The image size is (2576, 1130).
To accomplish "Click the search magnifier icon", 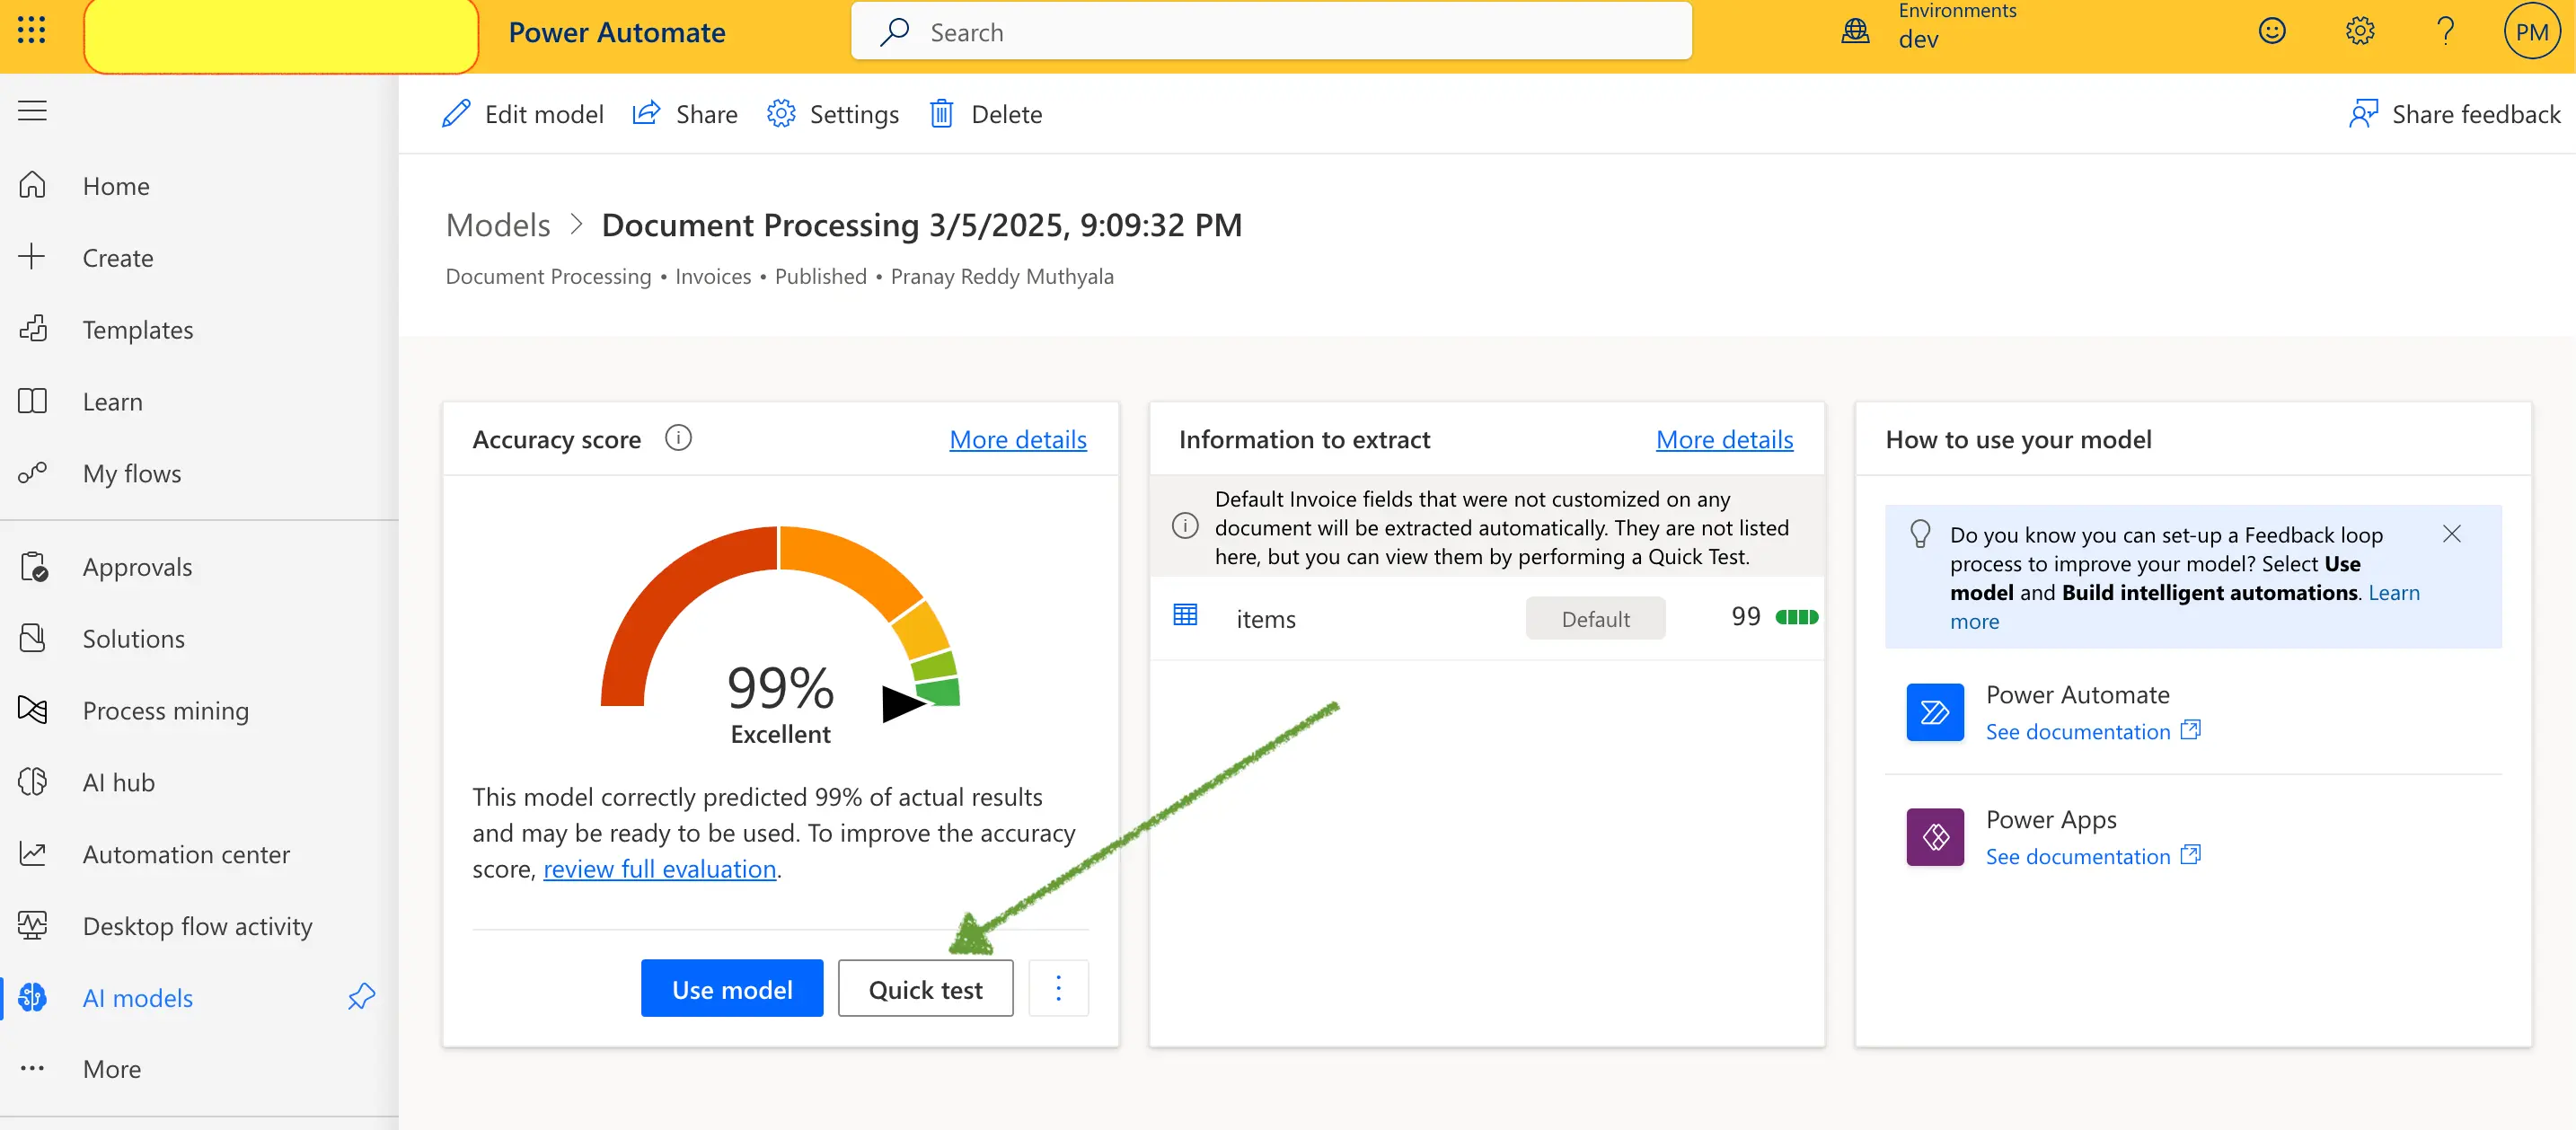I will [x=894, y=32].
